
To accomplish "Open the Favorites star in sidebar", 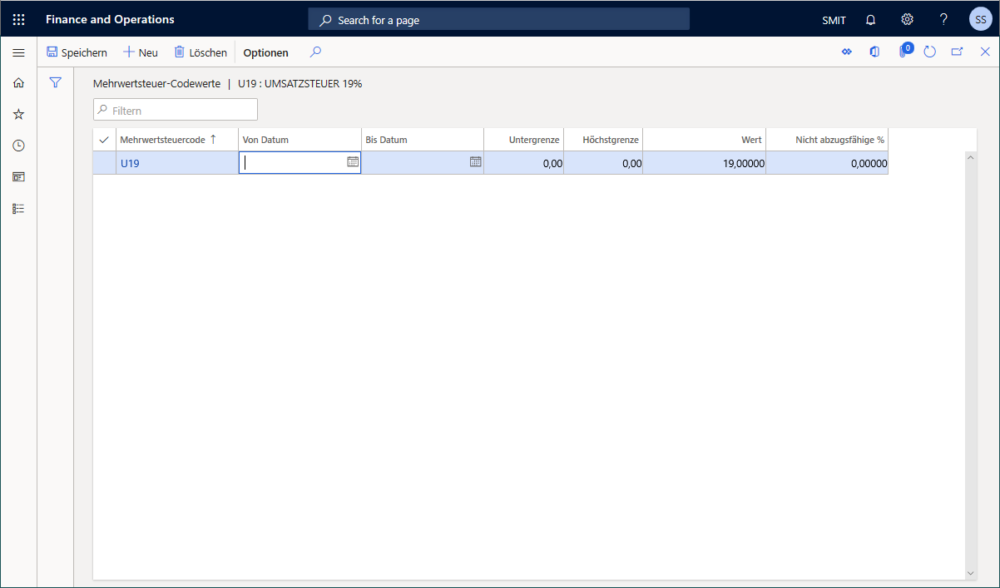I will (17, 113).
